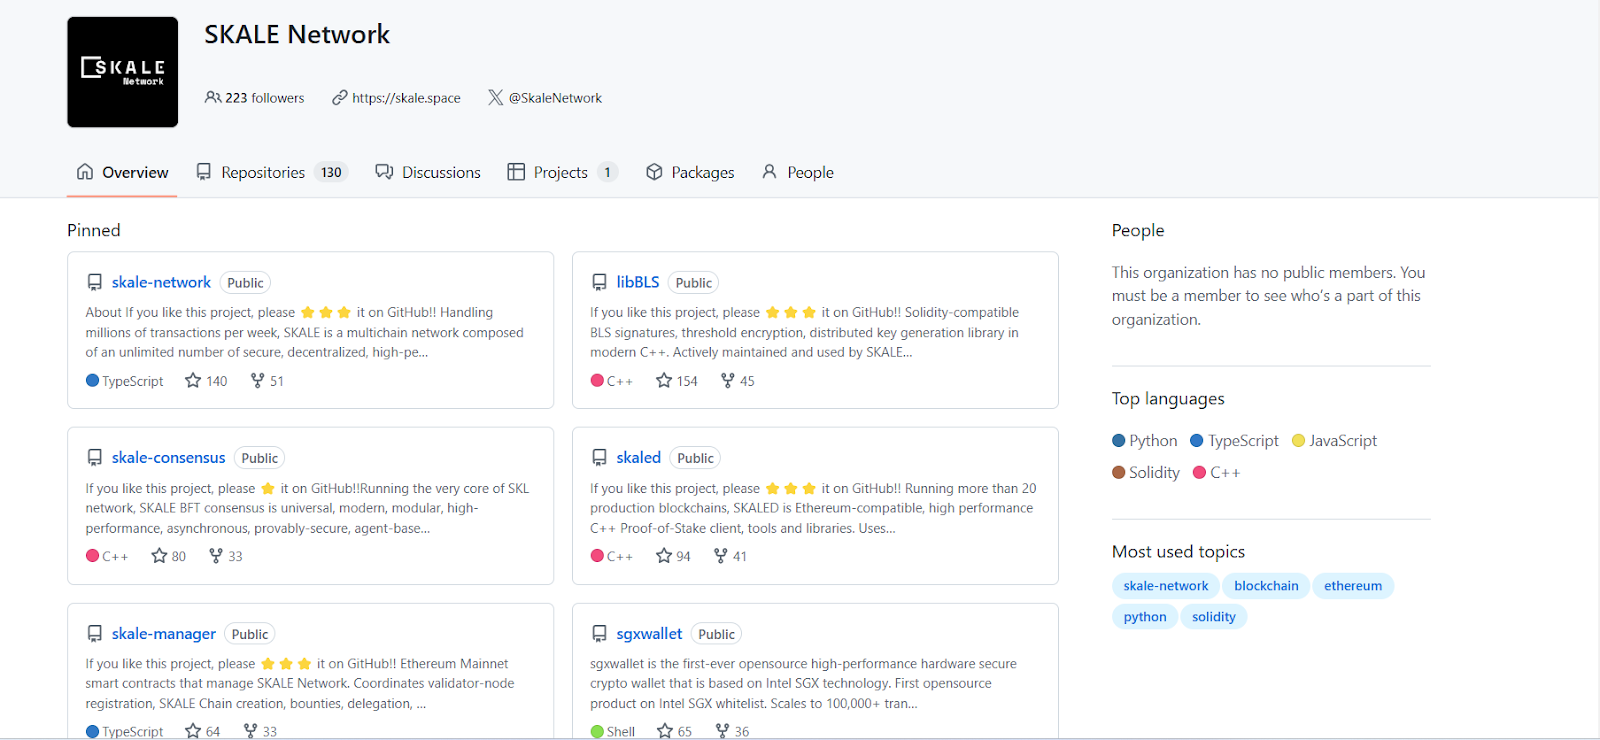Click the fork icon on libBLS card
Image resolution: width=1600 pixels, height=740 pixels.
728,381
